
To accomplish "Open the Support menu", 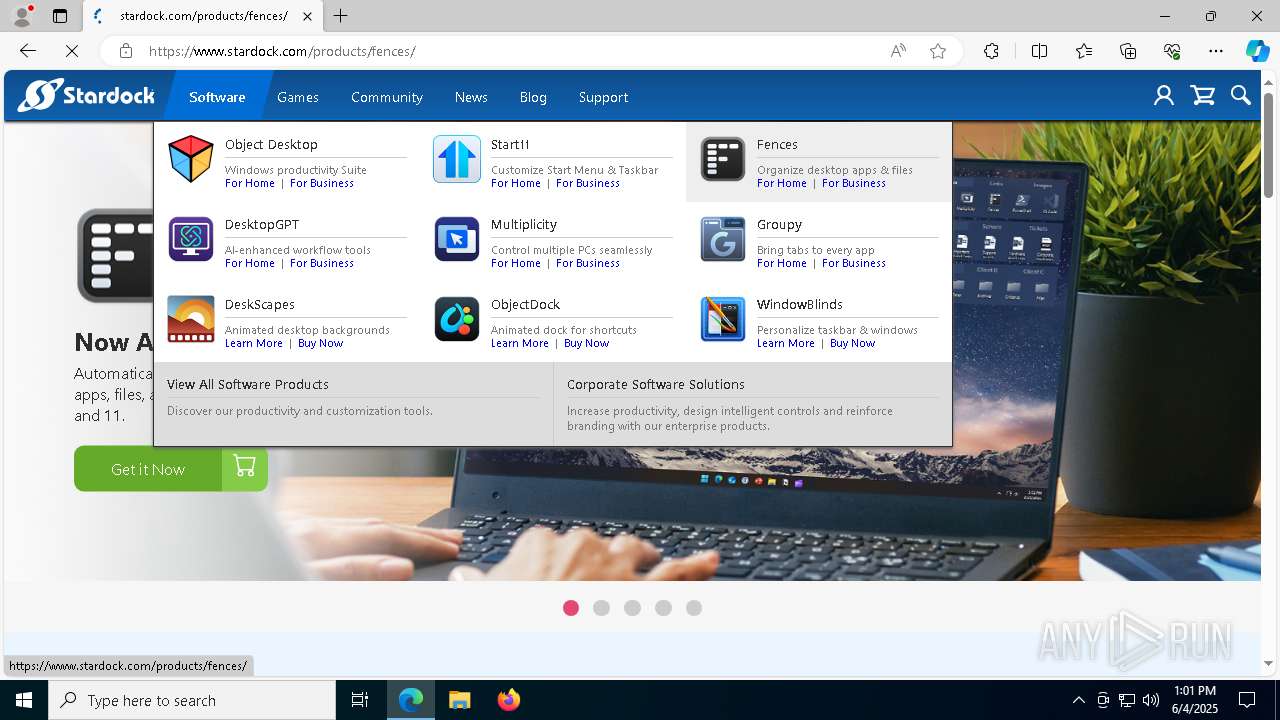I will pos(603,97).
